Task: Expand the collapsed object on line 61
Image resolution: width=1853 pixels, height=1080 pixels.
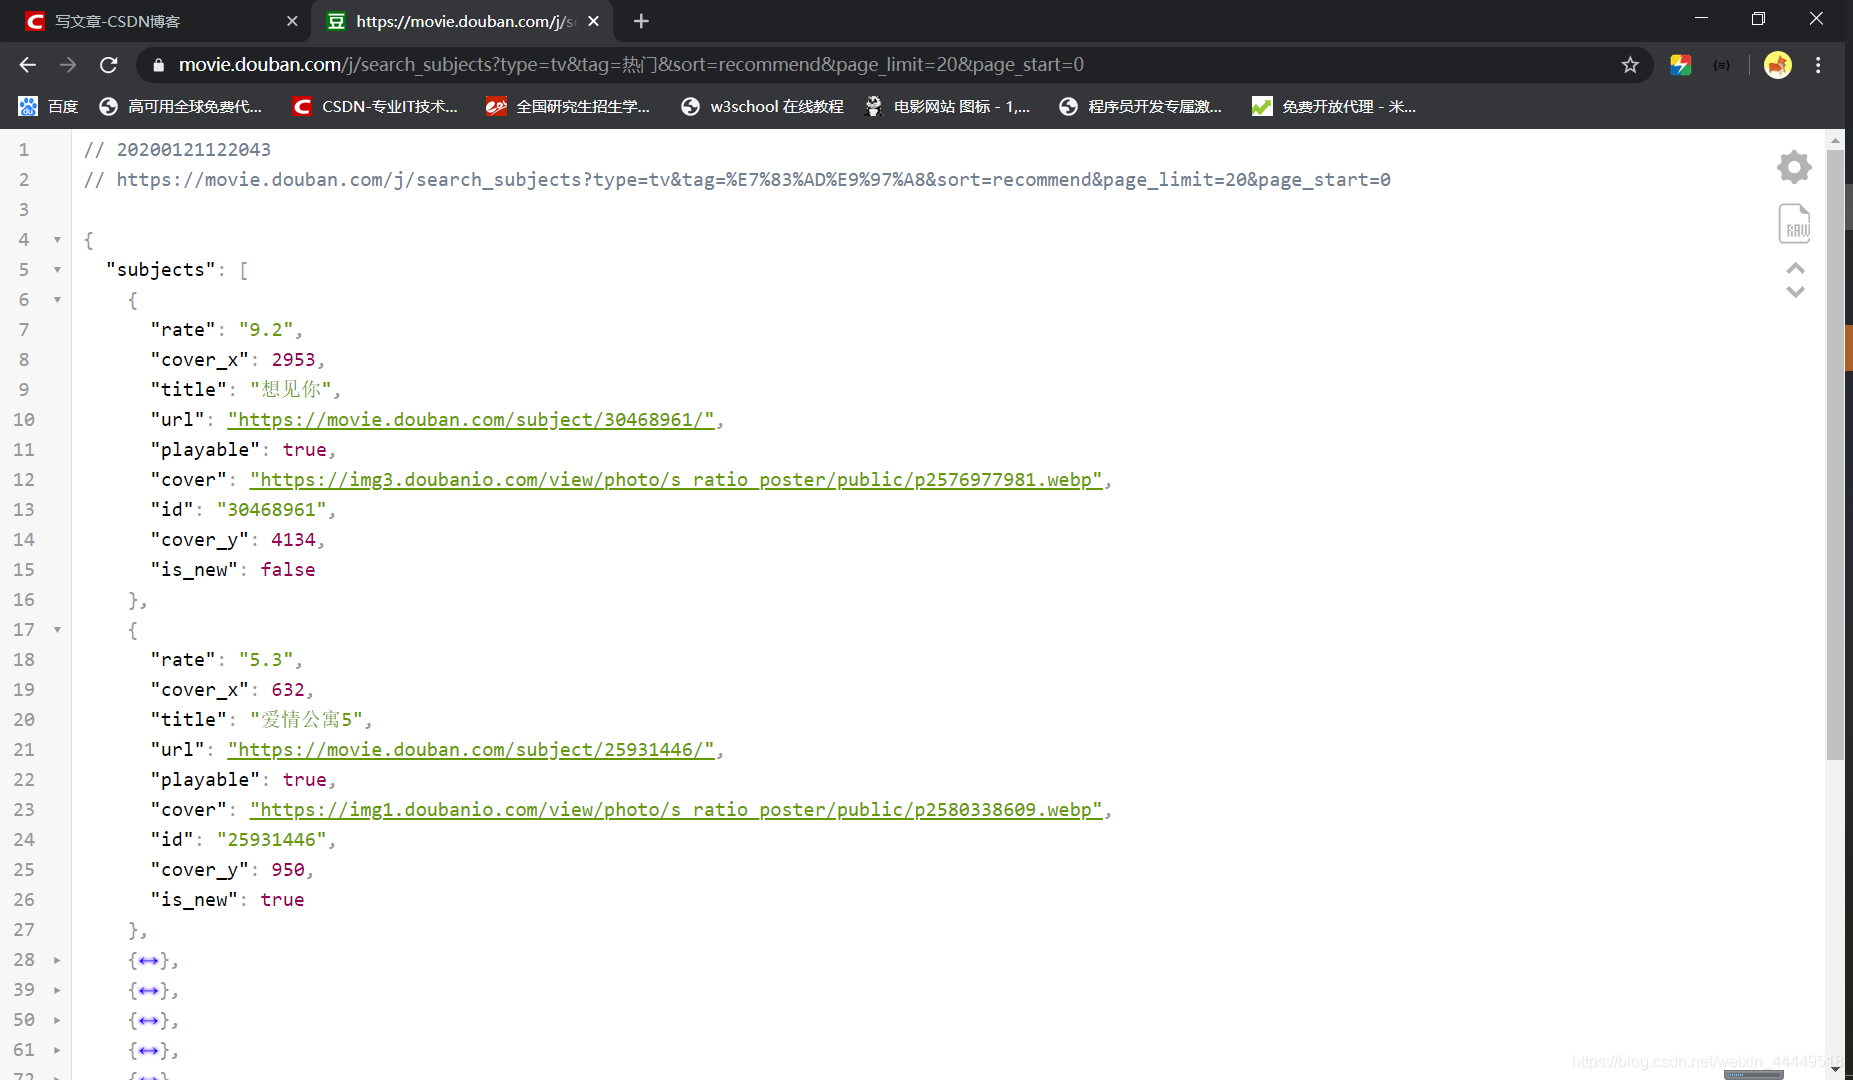Action: [x=57, y=1050]
